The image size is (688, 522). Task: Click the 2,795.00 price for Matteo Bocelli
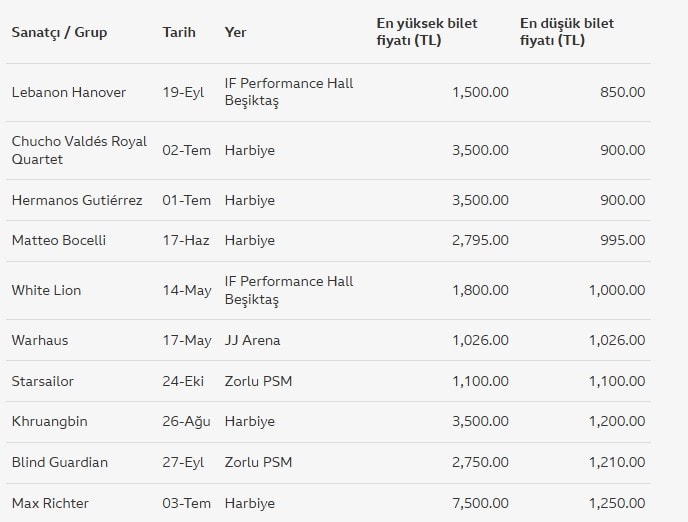point(480,240)
